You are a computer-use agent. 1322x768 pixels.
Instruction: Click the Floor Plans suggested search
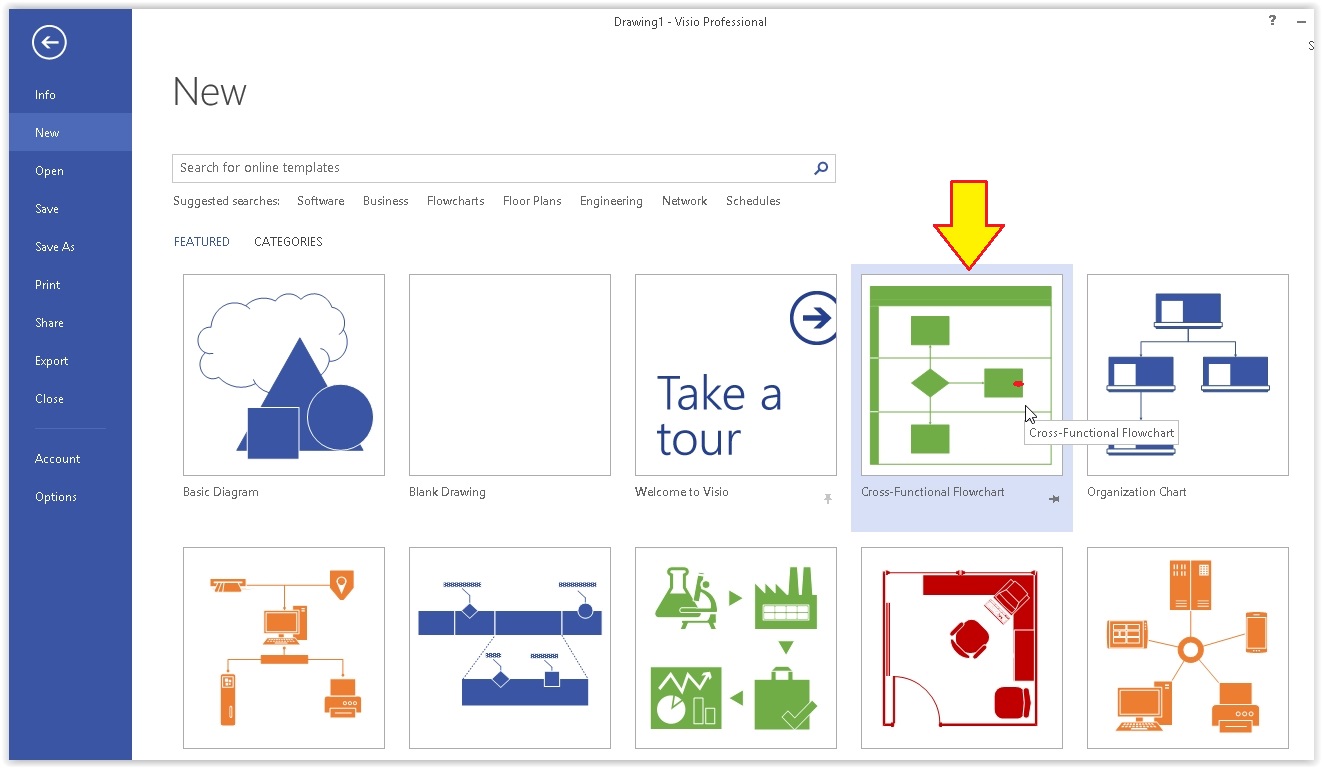[532, 201]
